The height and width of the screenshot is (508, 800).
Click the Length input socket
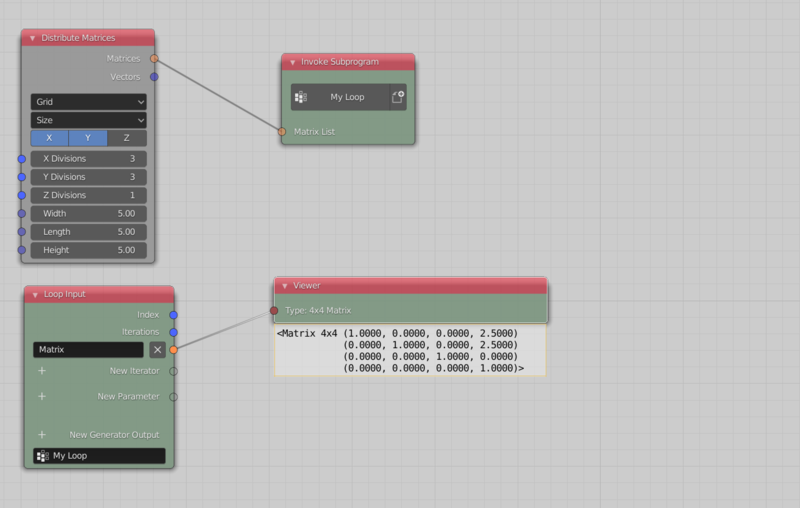[x=21, y=232]
